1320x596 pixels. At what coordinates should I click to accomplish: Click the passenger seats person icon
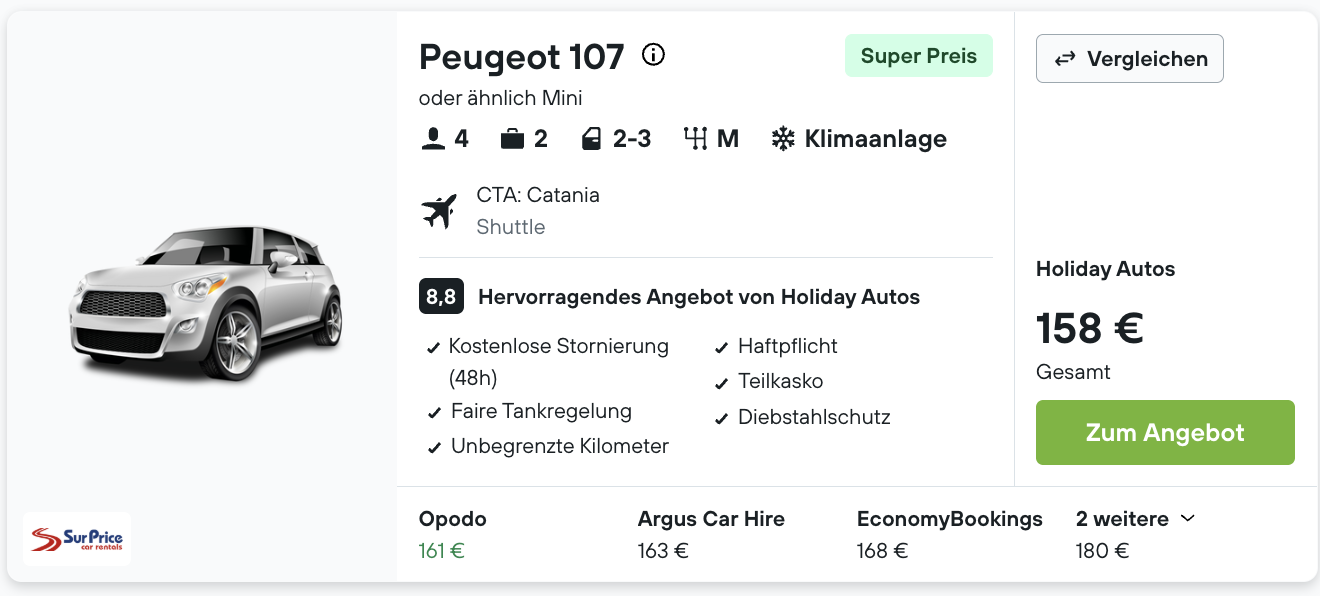point(433,139)
